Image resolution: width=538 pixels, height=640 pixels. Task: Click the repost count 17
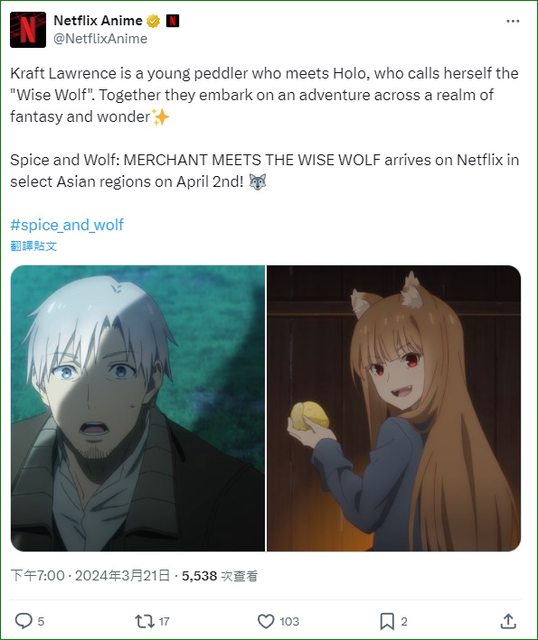pos(164,622)
